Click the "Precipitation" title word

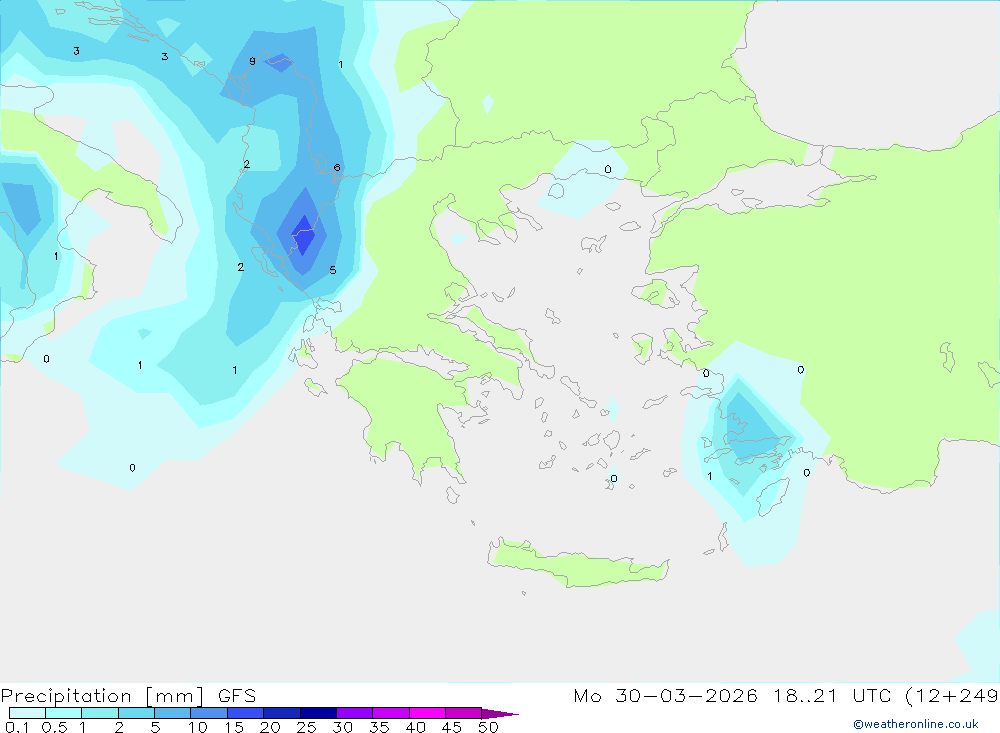point(66,696)
